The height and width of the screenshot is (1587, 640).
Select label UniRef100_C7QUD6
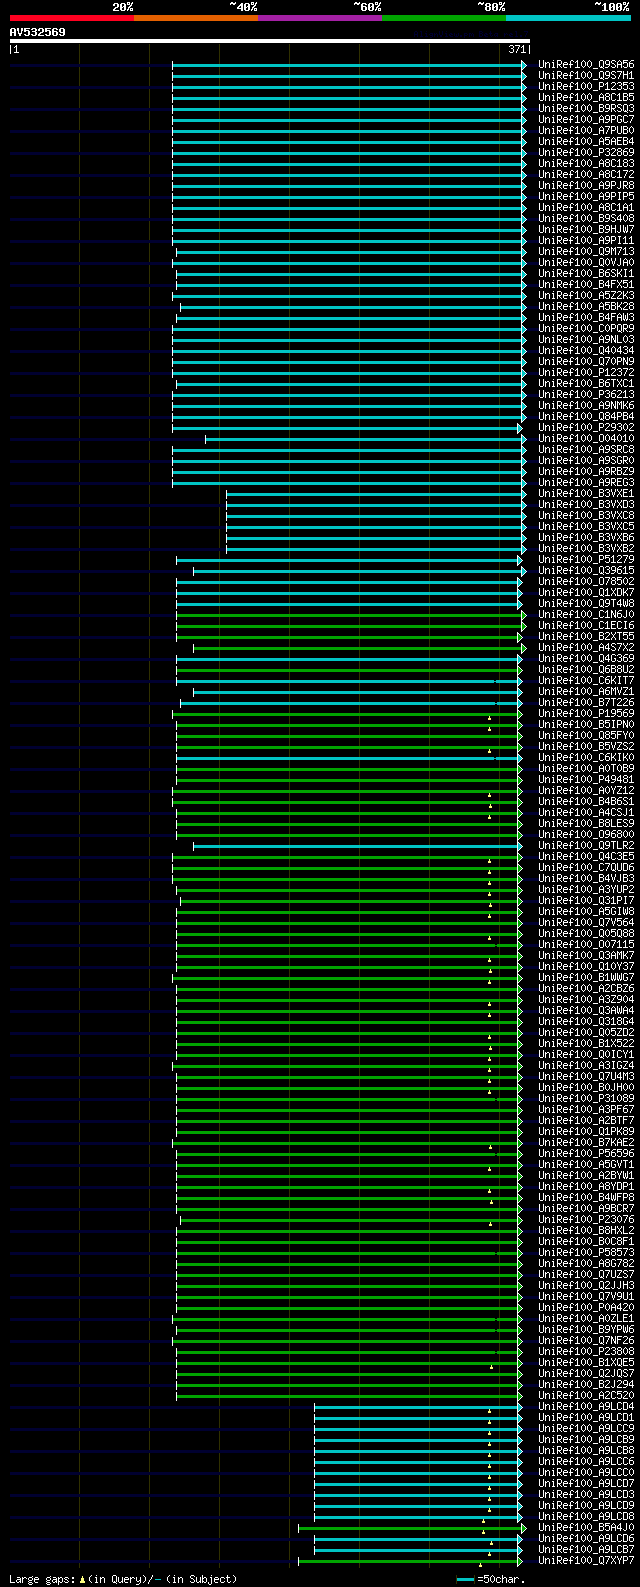[586, 867]
